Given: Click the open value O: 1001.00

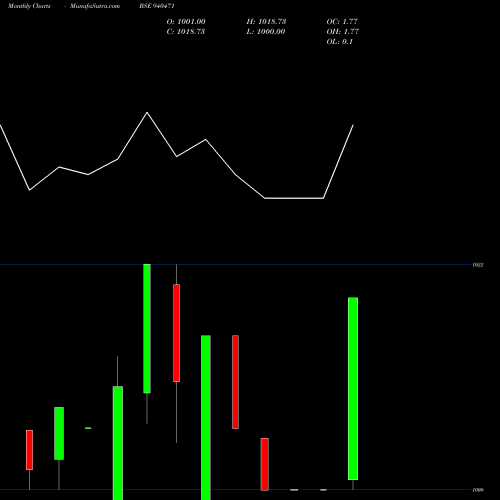Looking at the screenshot, I should (x=186, y=22).
